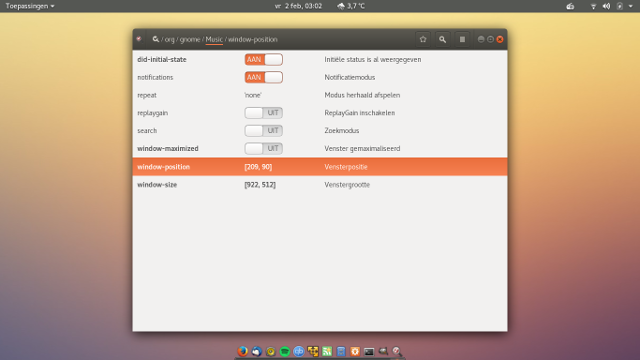Select the window-size key row

(320, 185)
